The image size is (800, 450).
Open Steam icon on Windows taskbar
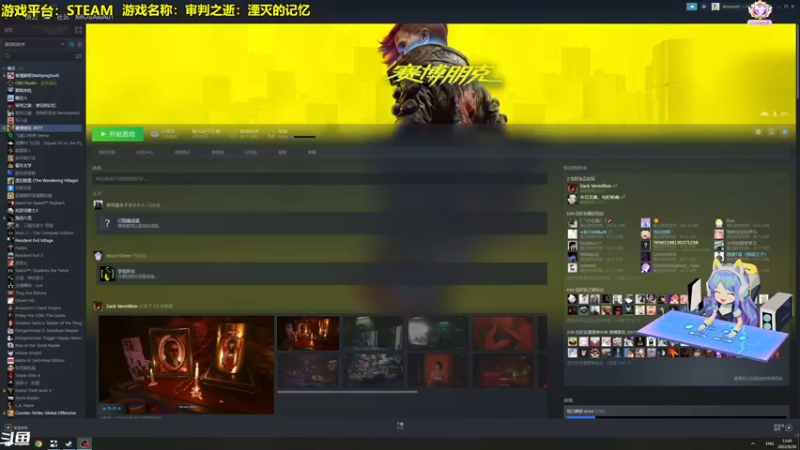[69, 443]
